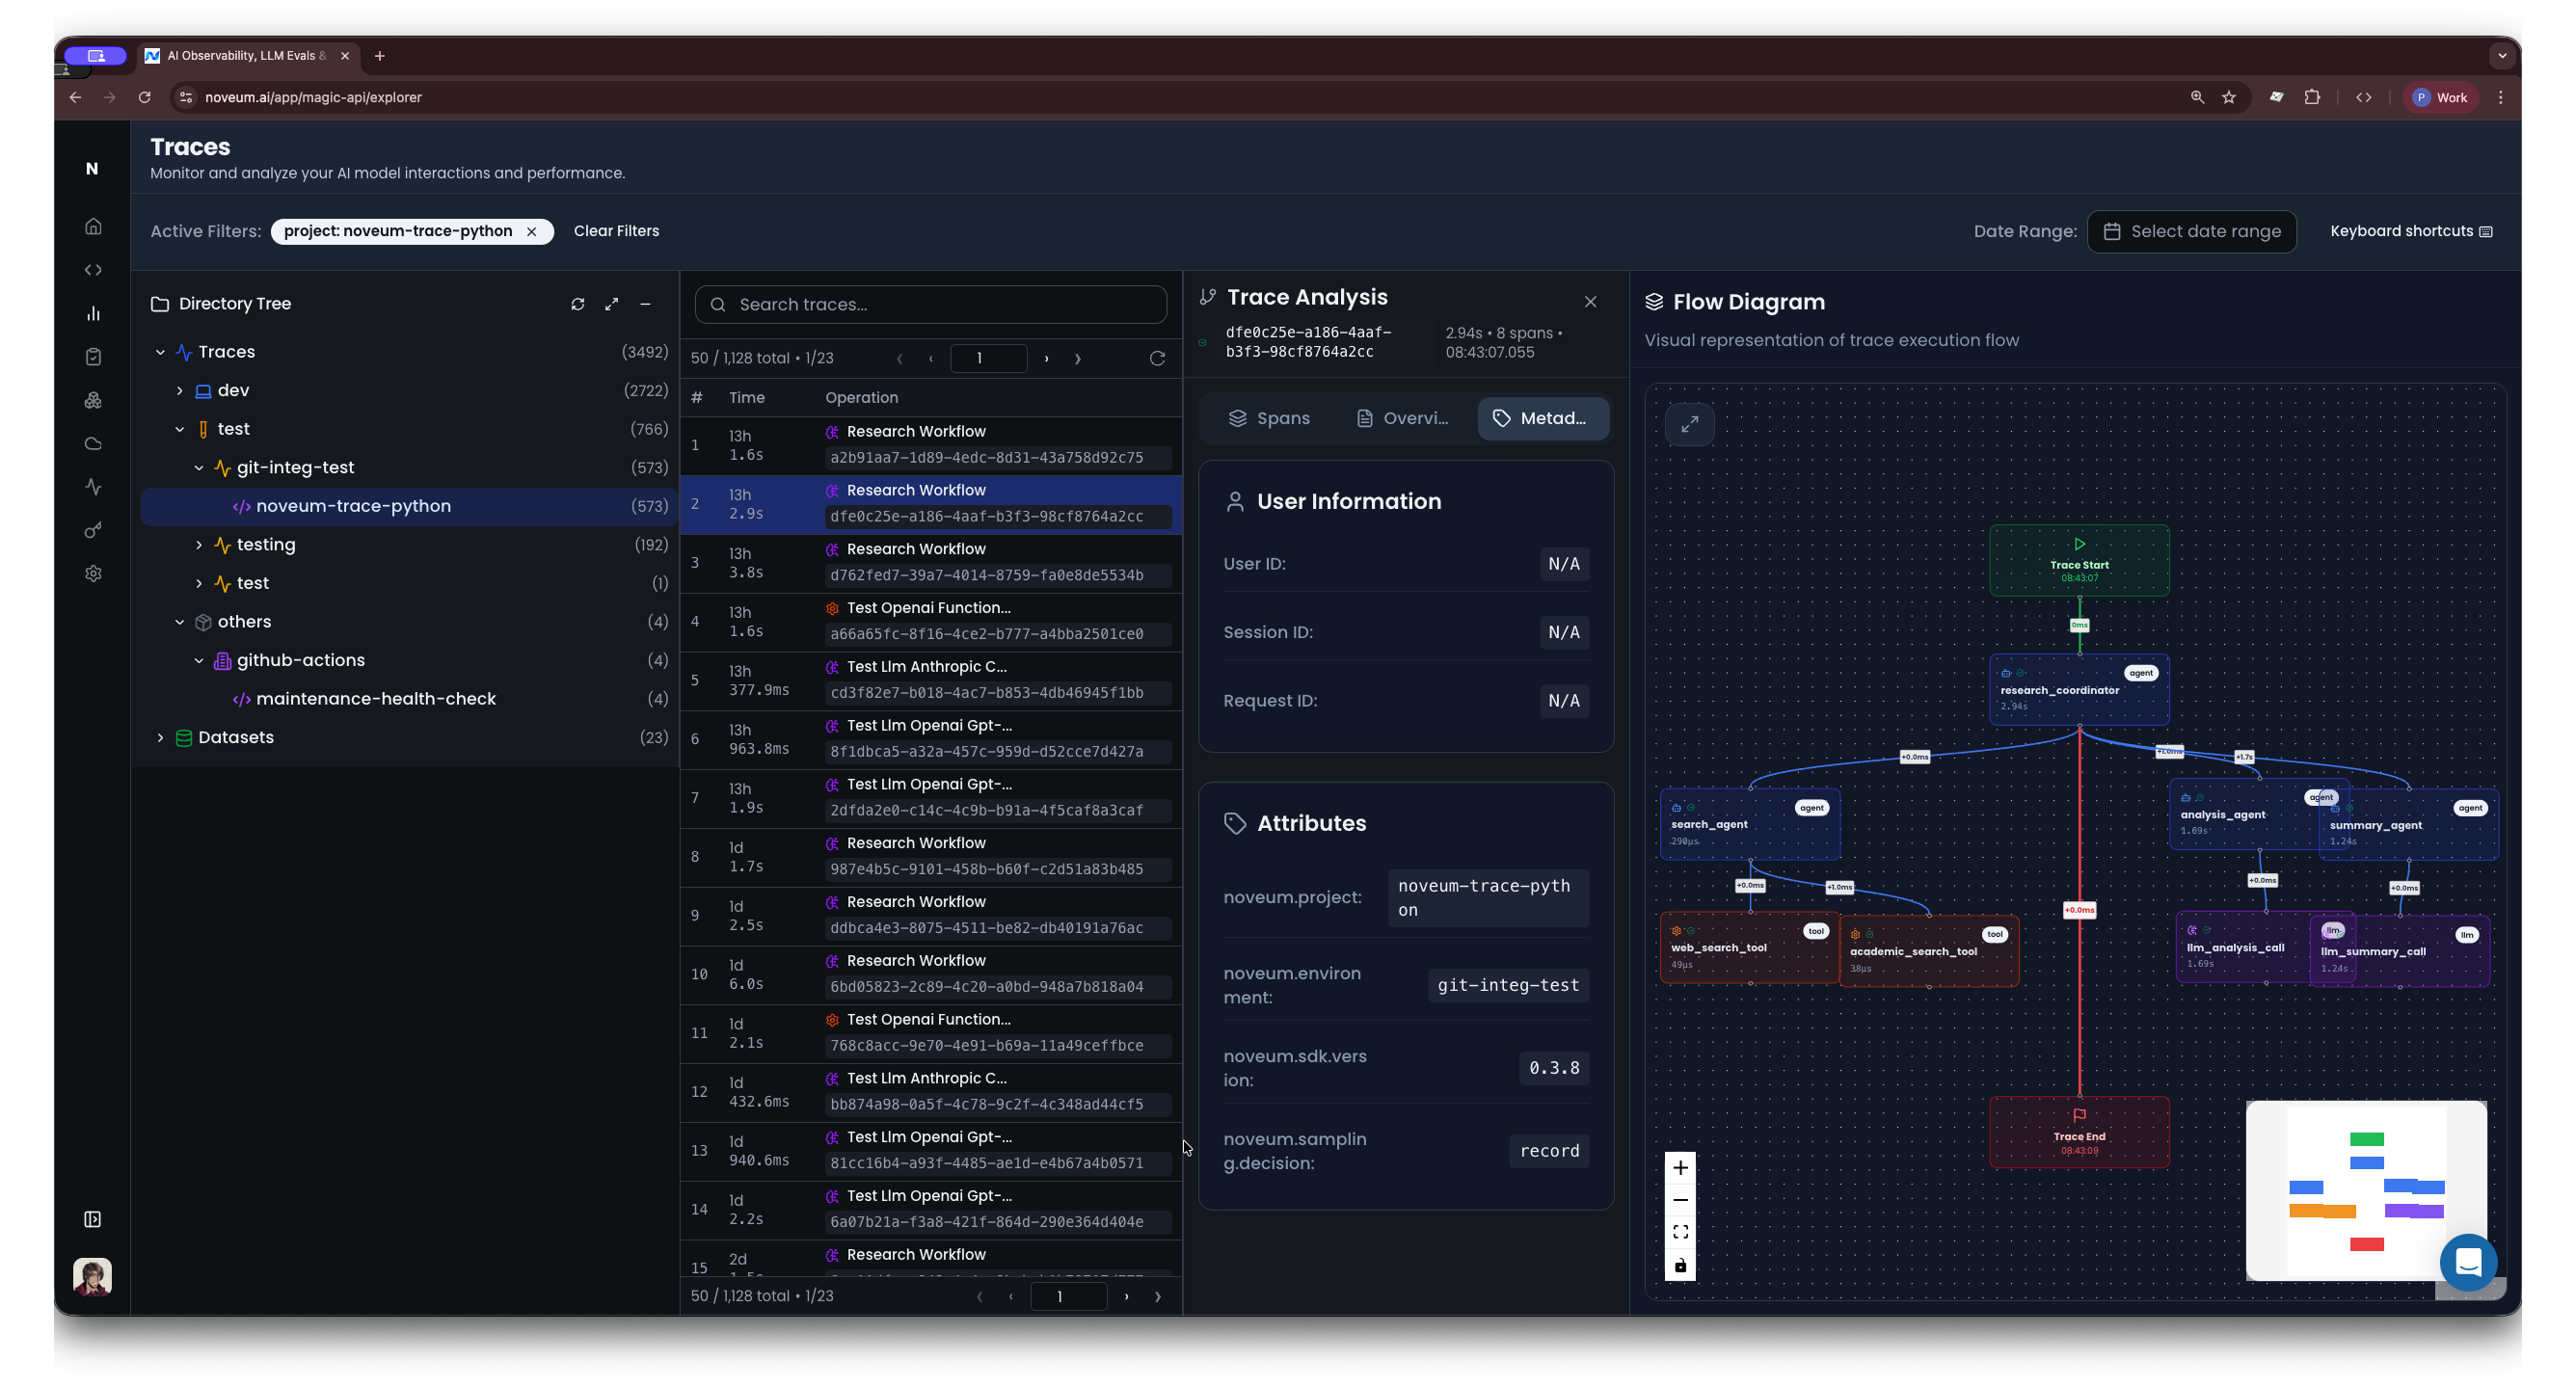
Task: Zoom in on the flow diagram
Action: tap(1680, 1168)
